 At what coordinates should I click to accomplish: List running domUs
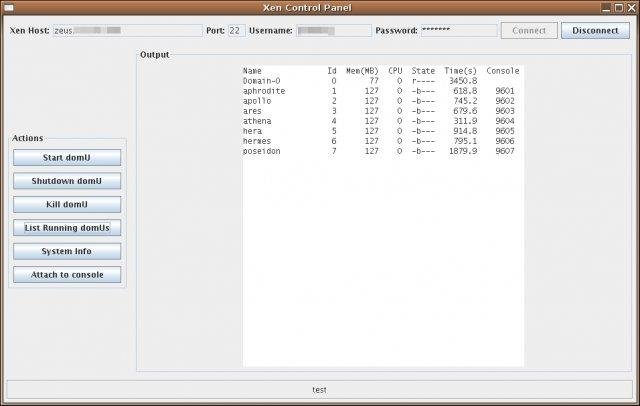coord(67,228)
